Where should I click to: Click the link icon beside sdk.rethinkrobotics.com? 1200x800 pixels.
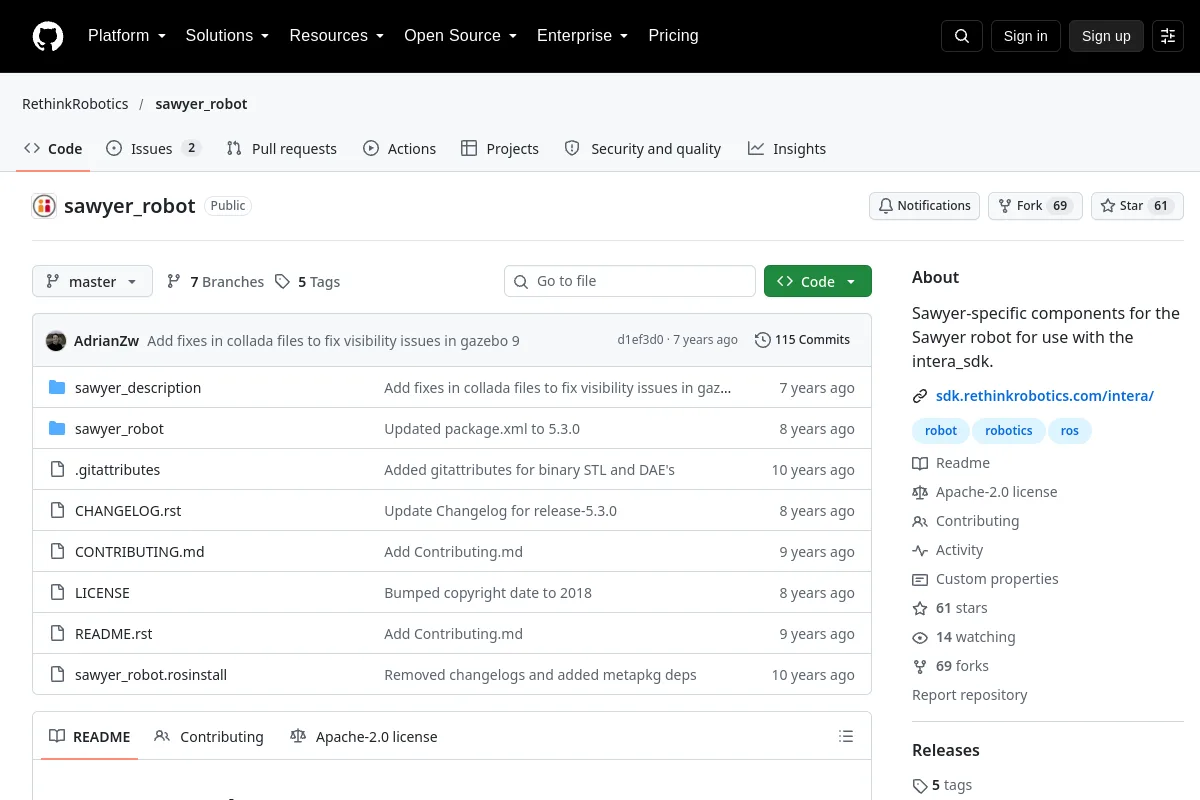tap(920, 396)
